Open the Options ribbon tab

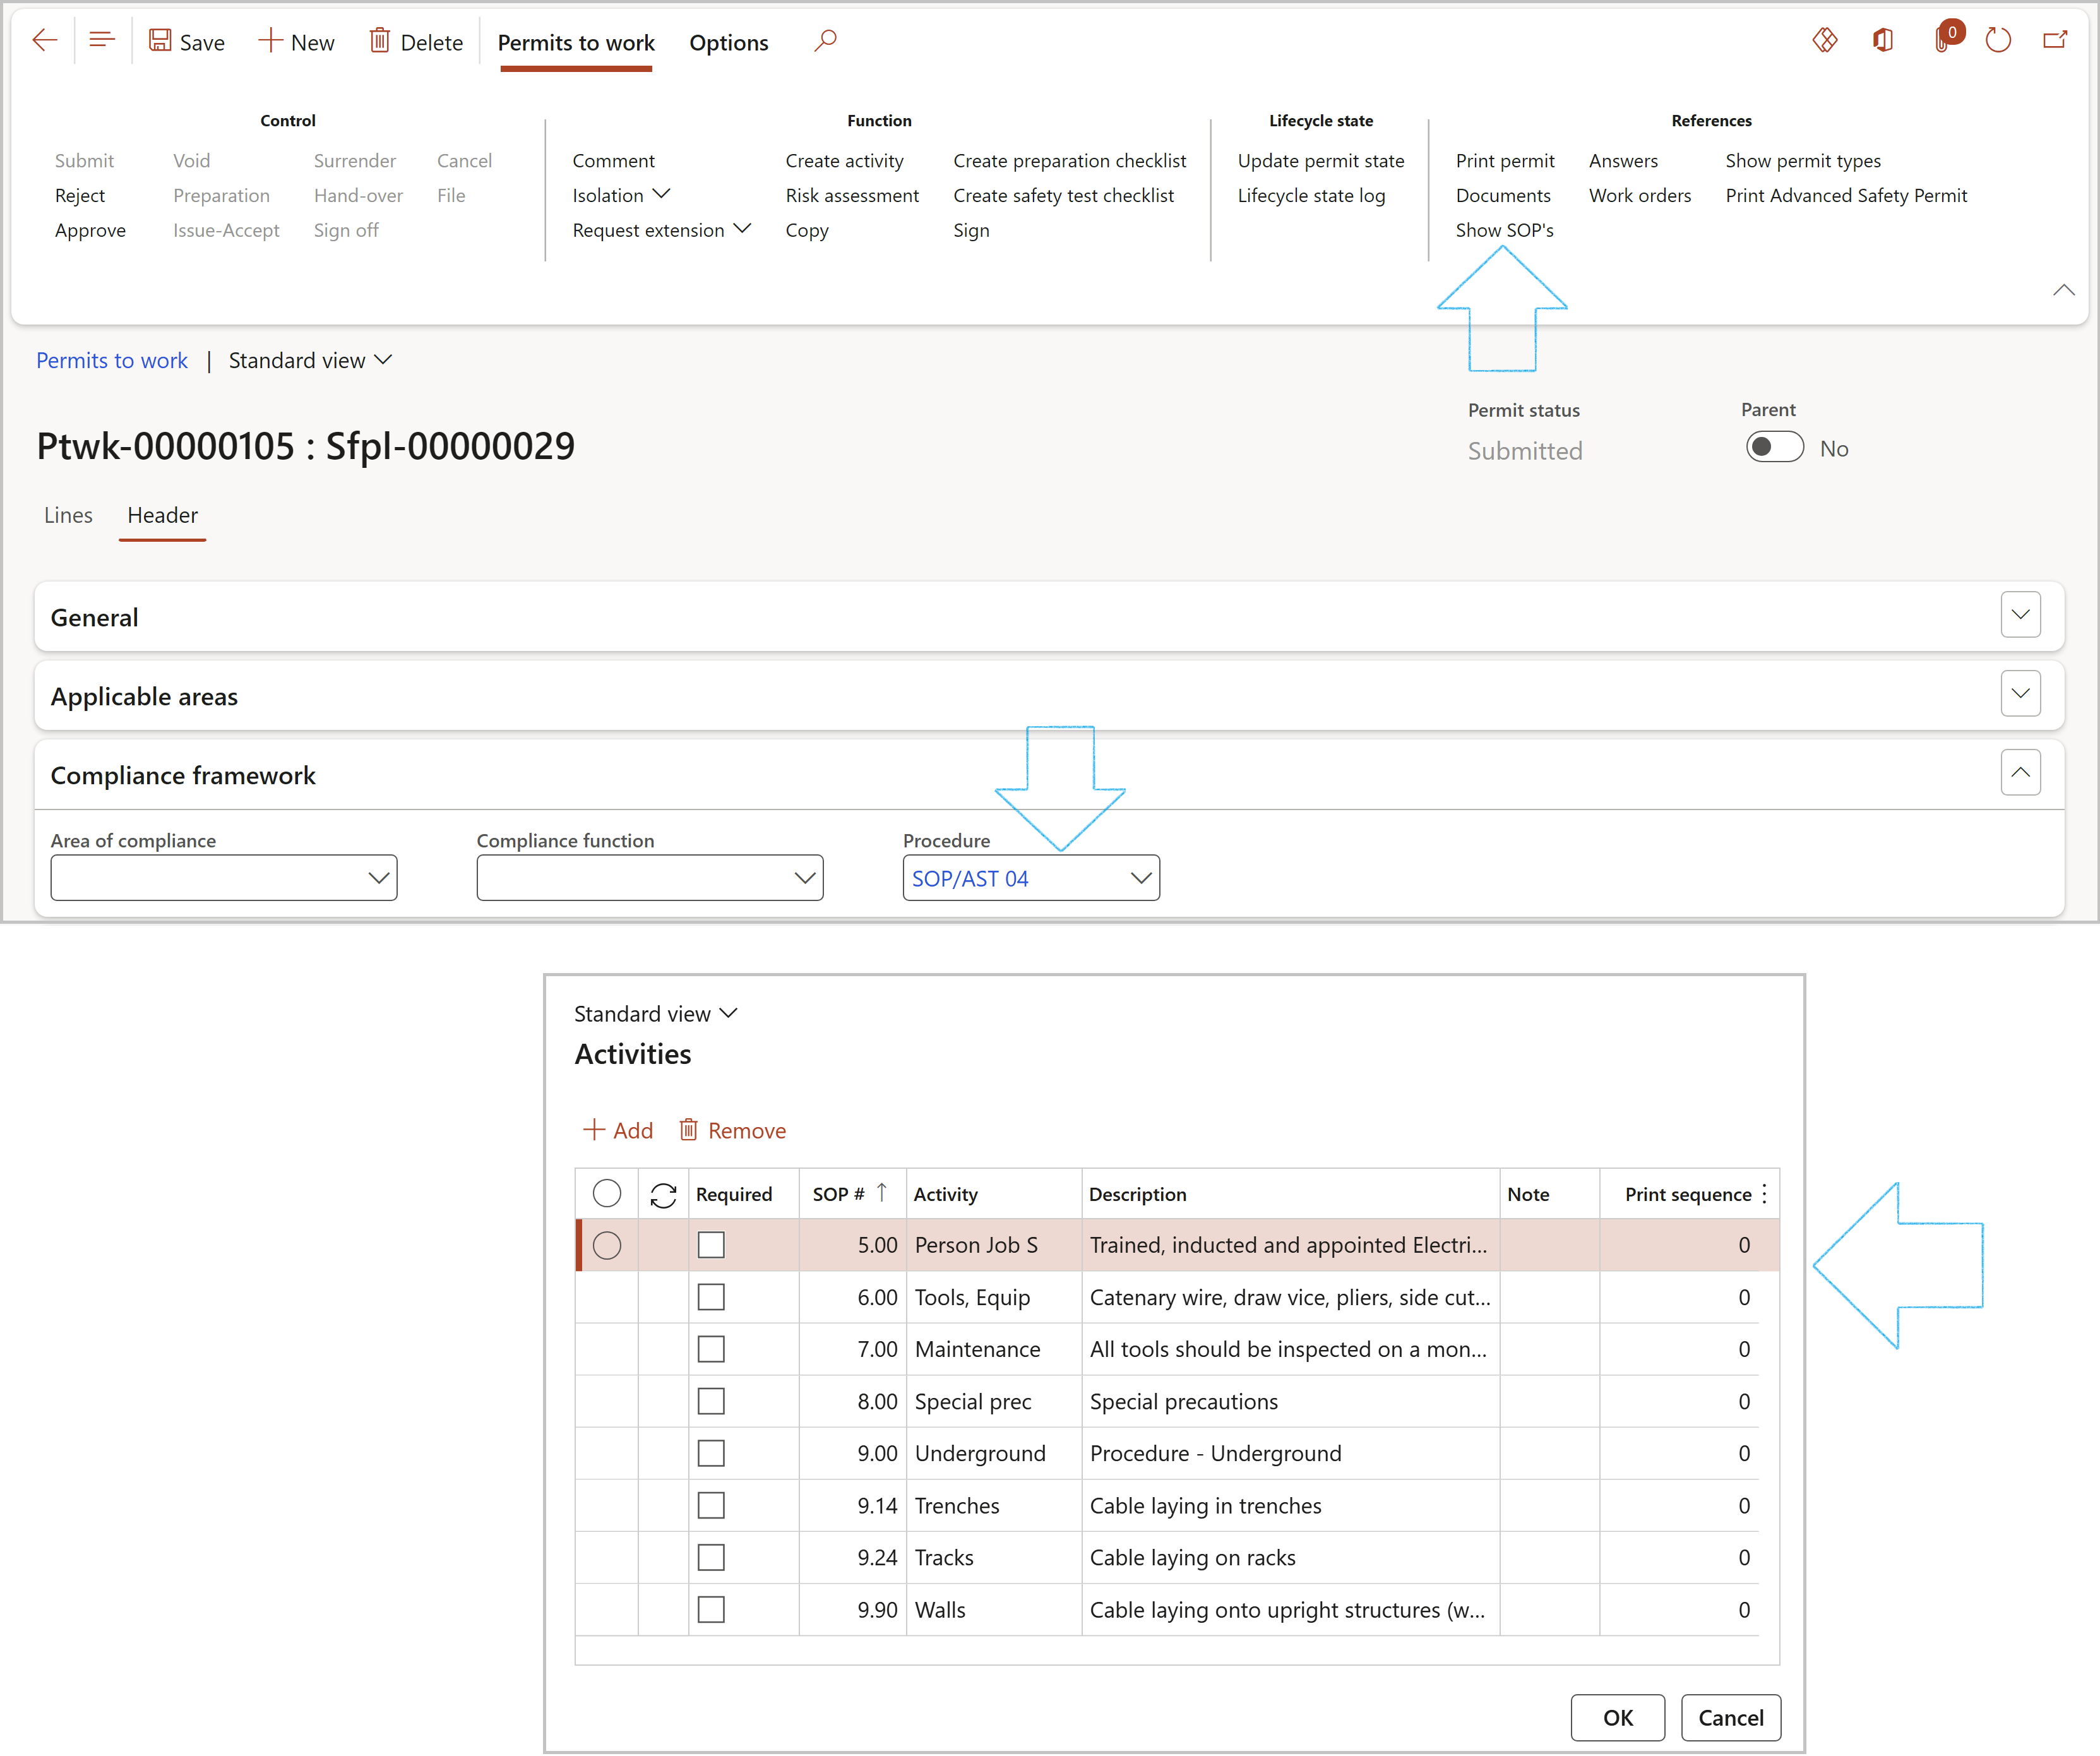729,43
